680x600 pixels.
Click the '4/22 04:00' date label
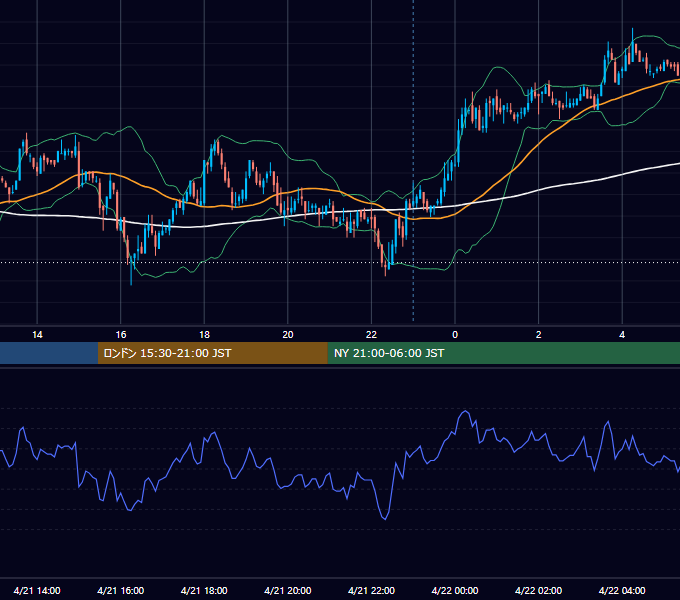coord(622,590)
